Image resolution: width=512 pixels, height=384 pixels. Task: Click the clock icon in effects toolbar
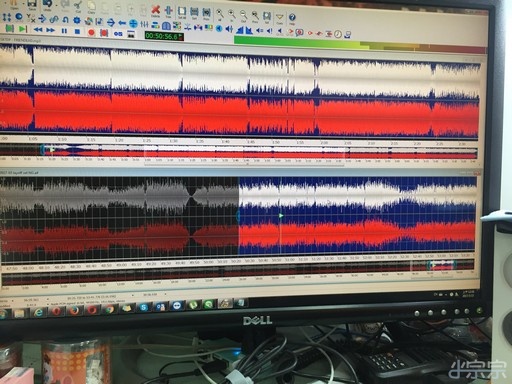tap(338, 34)
